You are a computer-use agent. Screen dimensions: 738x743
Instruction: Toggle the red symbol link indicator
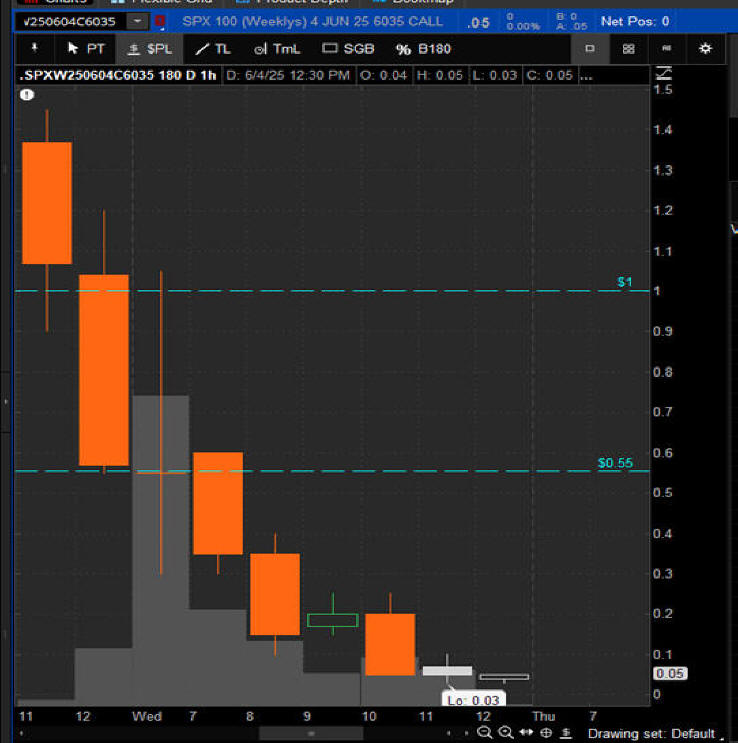[x=160, y=21]
